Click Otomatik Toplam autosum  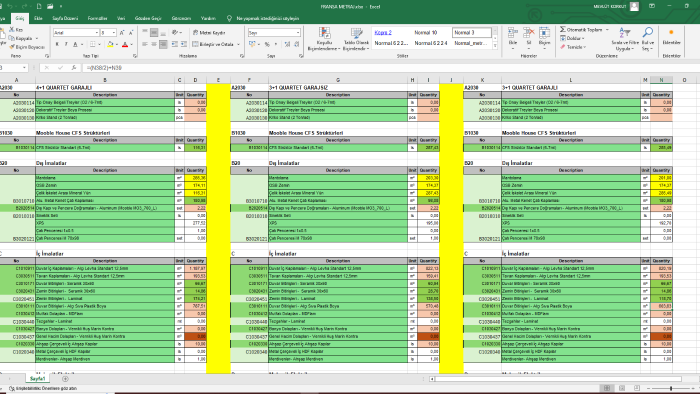tap(582, 29)
